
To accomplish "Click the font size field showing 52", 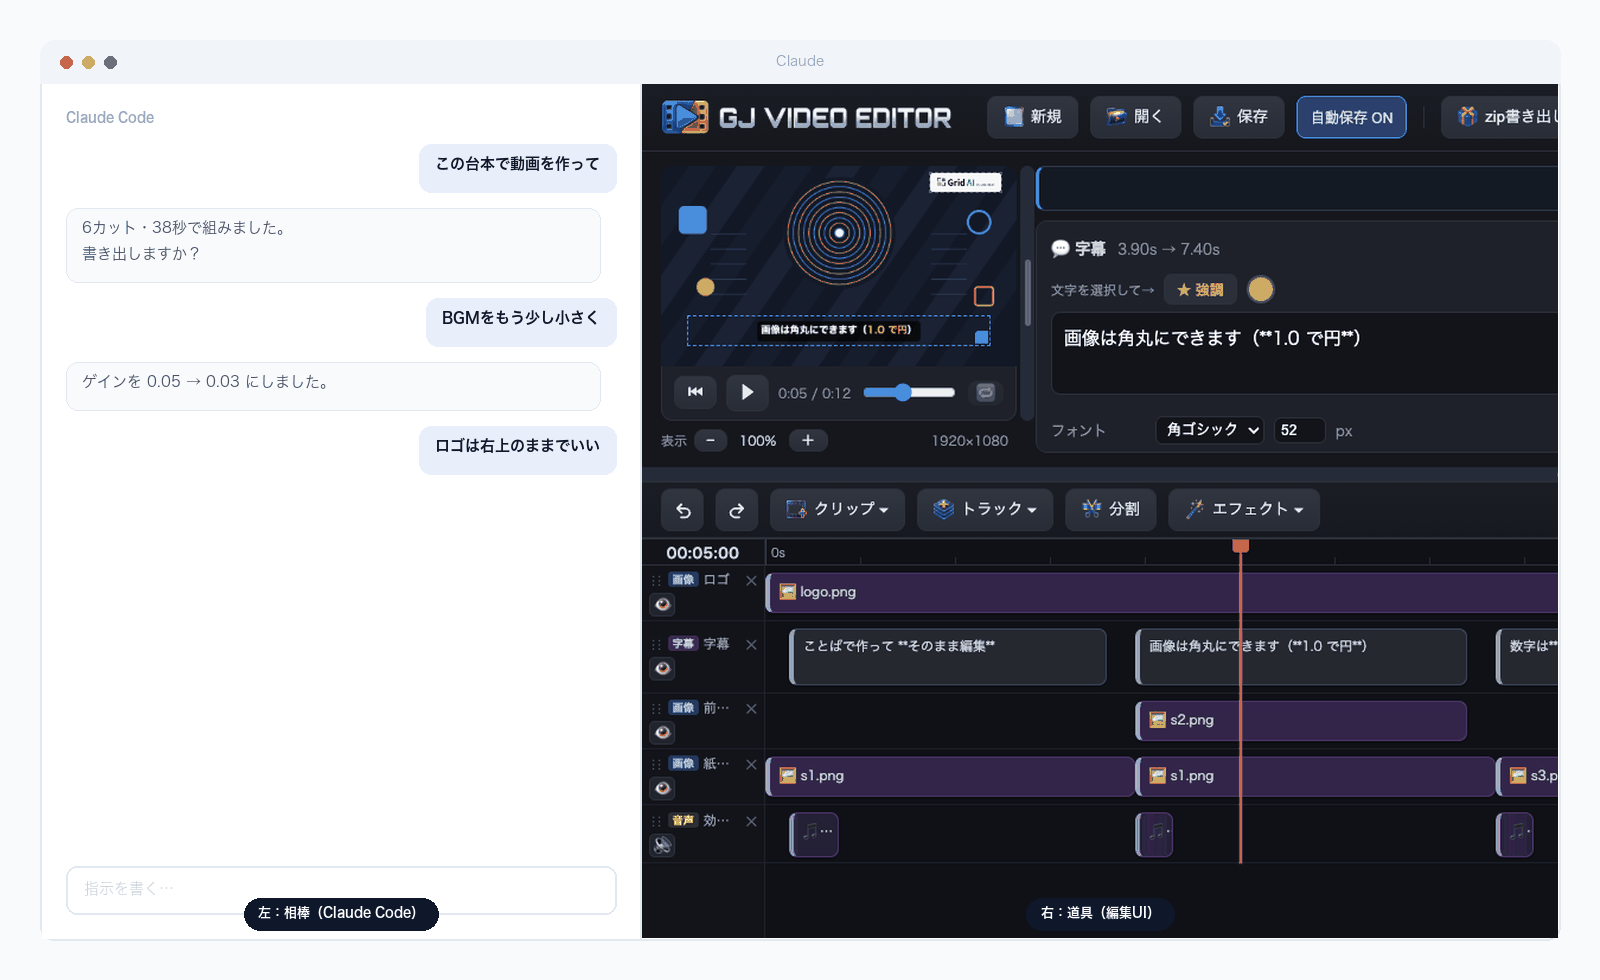I will coord(1299,430).
